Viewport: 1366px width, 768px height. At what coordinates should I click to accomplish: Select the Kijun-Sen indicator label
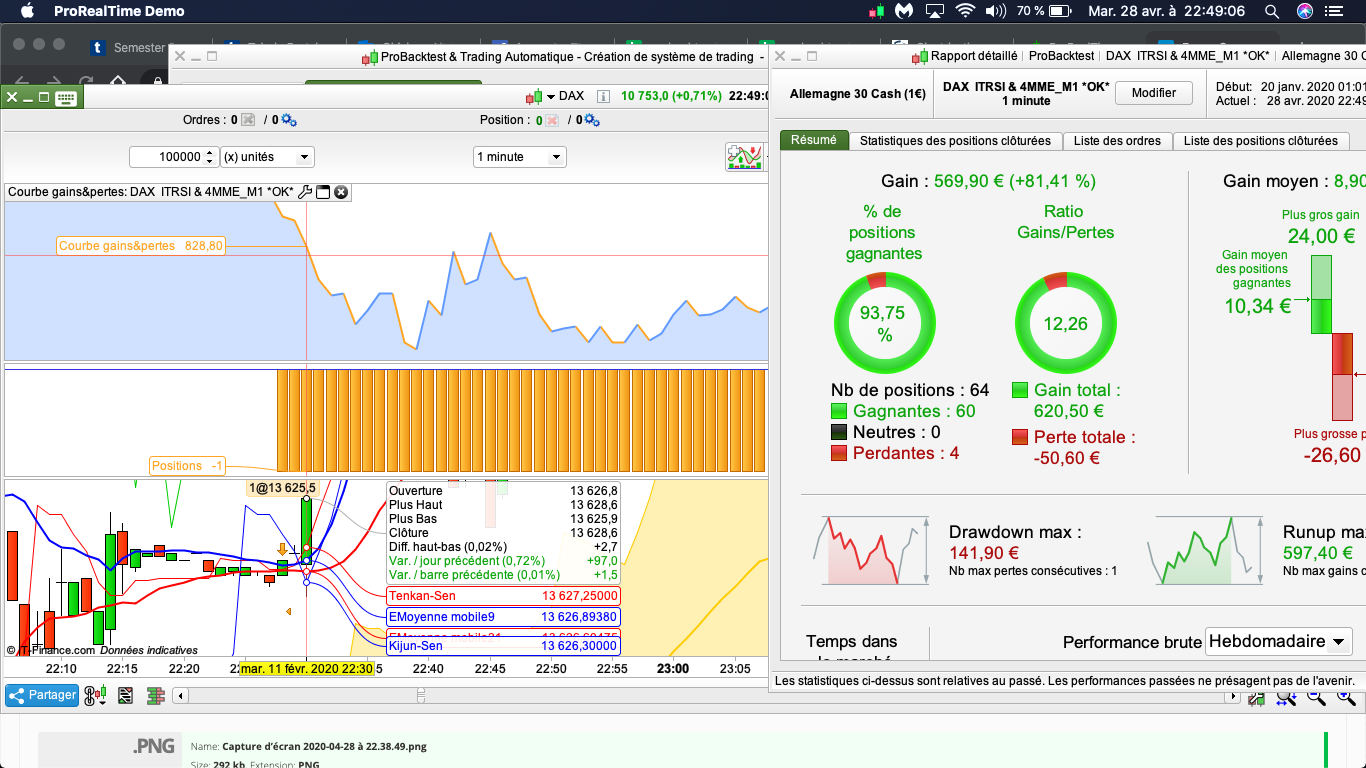click(504, 646)
